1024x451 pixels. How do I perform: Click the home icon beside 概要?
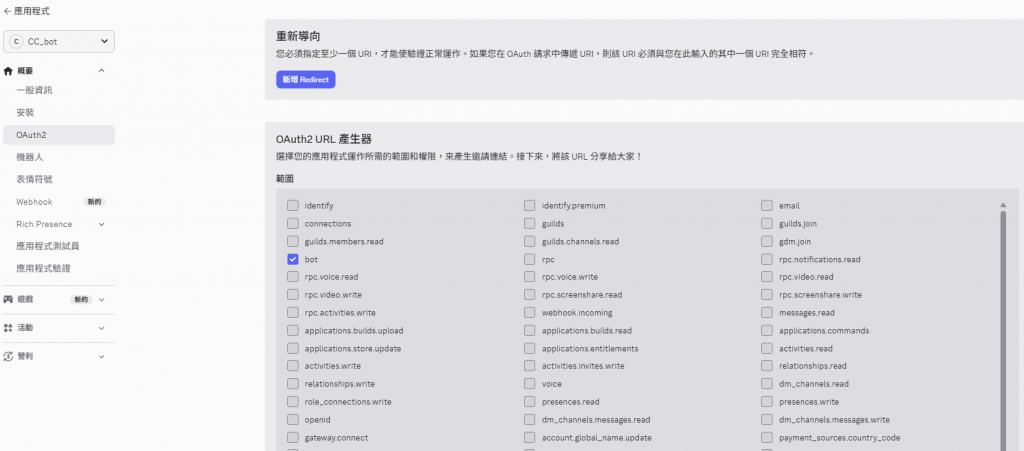point(8,70)
